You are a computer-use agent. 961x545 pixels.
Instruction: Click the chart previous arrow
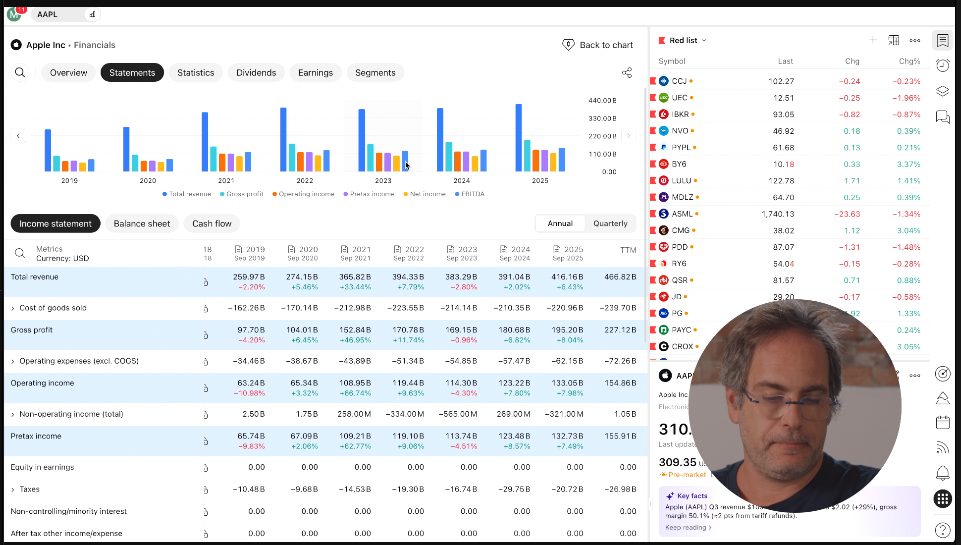18,135
